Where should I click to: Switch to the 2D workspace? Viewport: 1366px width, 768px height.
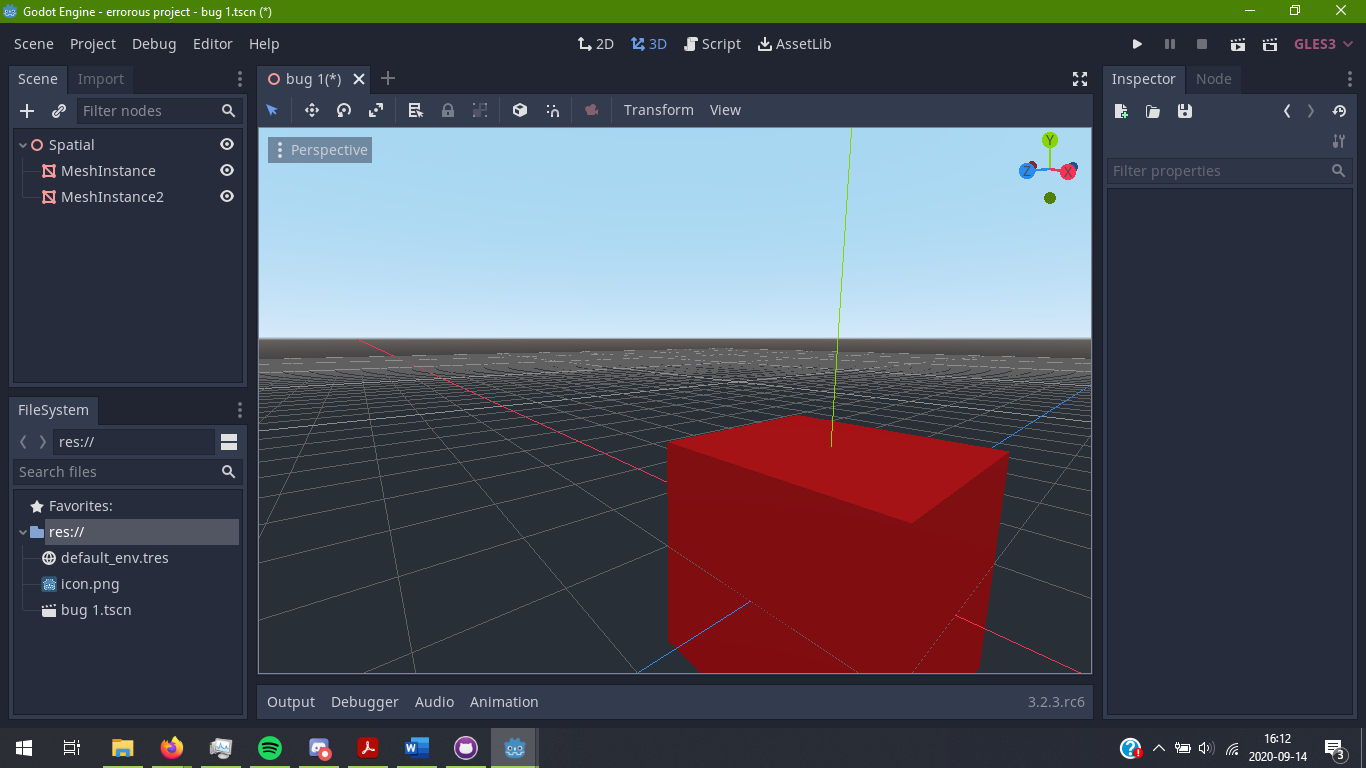coord(596,44)
